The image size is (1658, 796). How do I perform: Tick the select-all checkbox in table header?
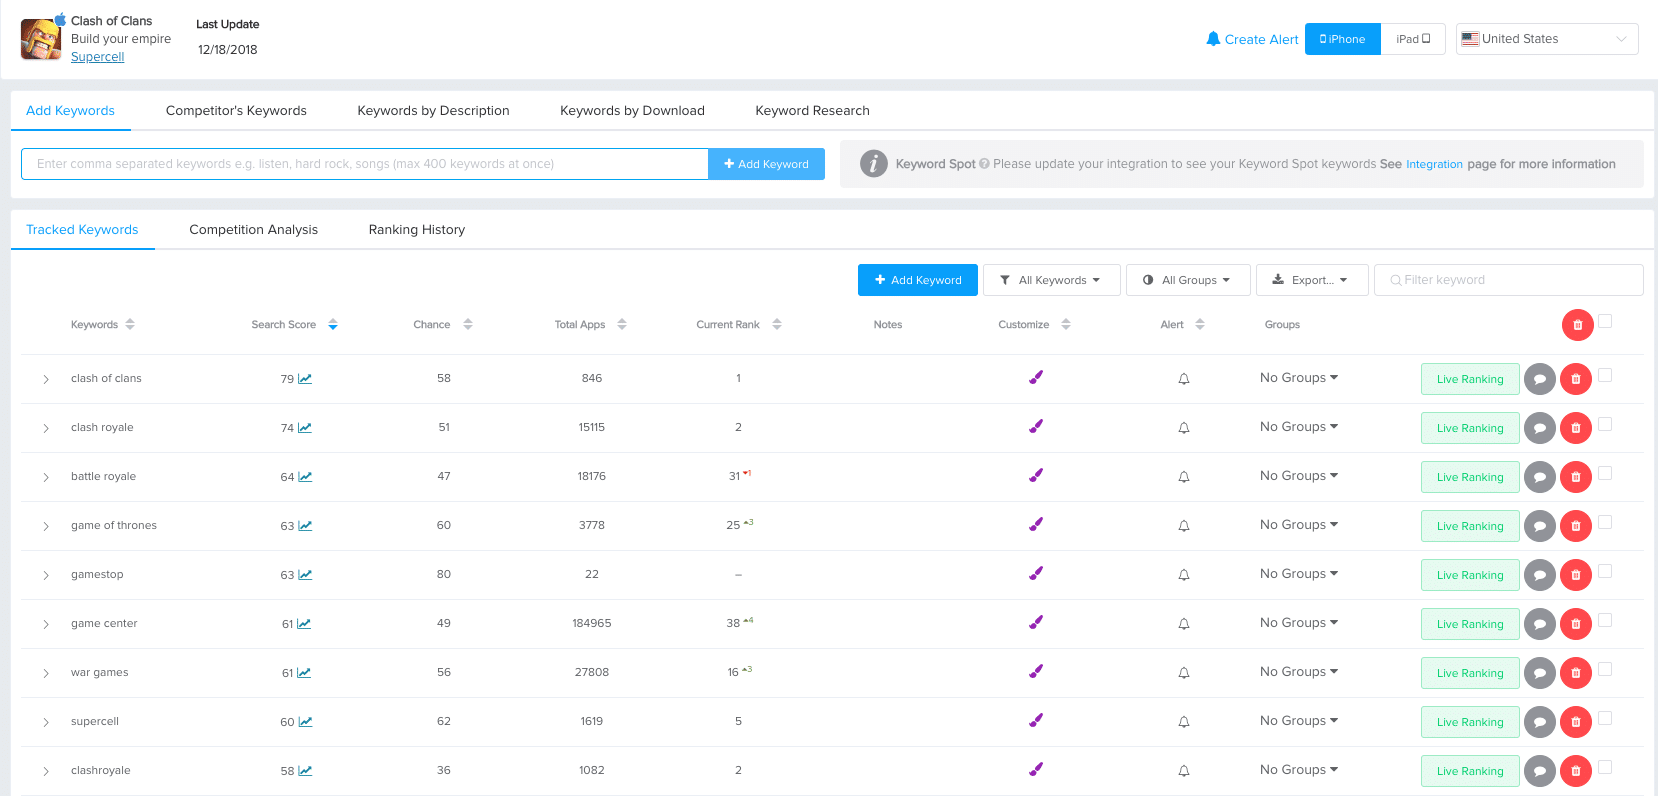click(1605, 321)
